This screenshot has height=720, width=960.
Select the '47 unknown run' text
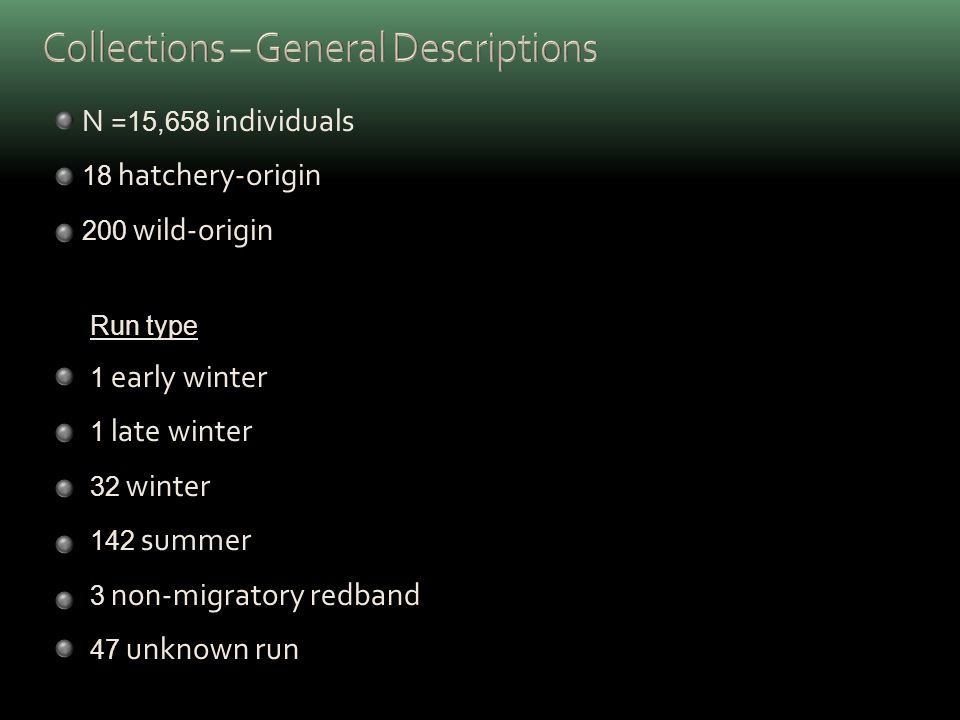(x=194, y=650)
